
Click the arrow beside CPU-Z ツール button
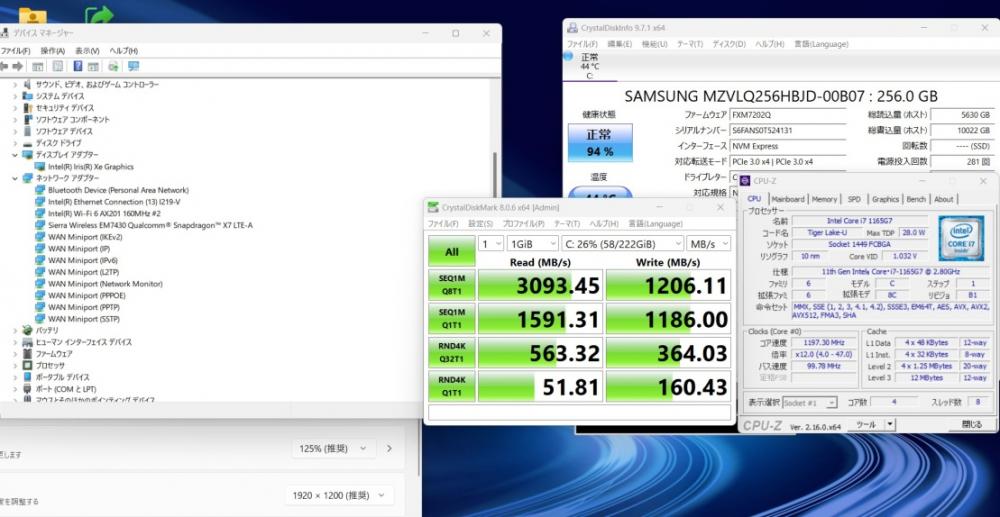coord(890,425)
